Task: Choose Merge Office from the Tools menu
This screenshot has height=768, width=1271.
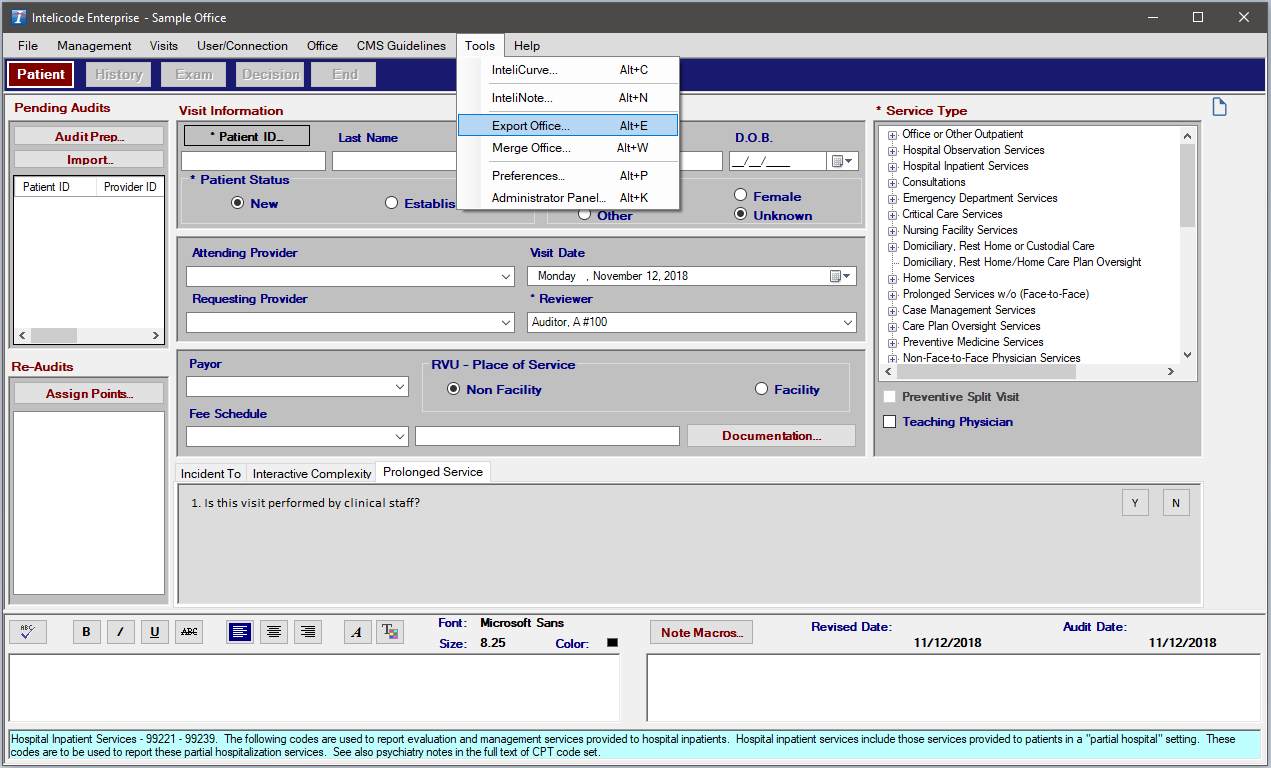Action: point(568,148)
